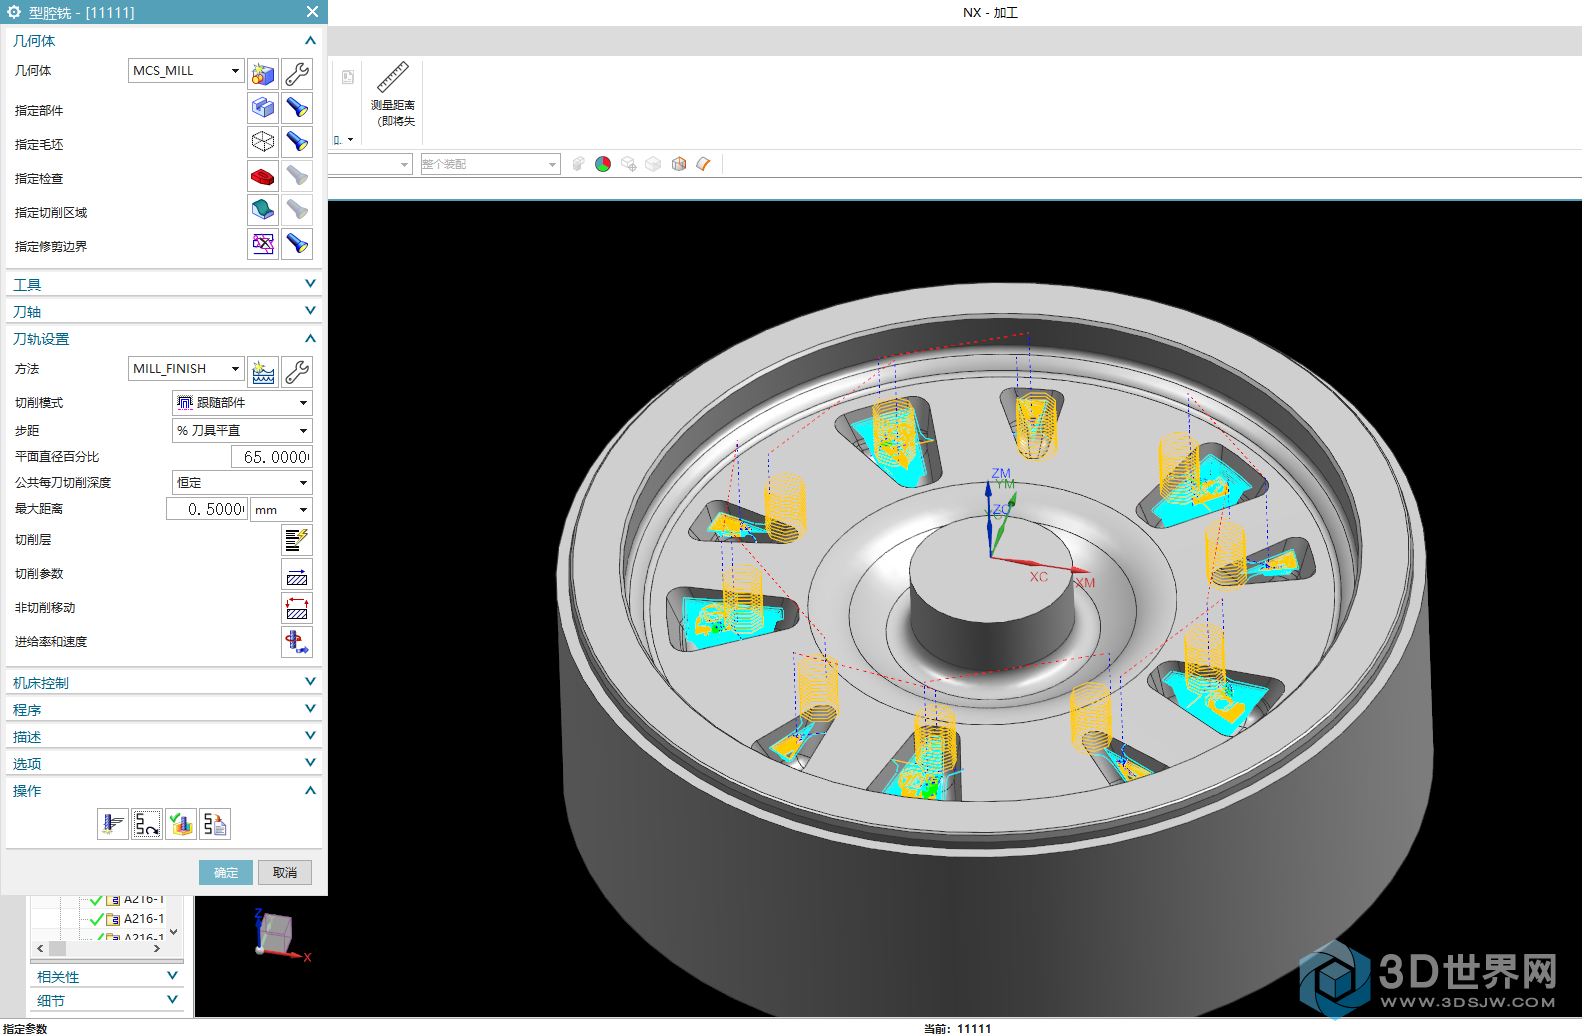
Task: Click the flashlight display icon for 指定毛坯
Action: [x=297, y=141]
